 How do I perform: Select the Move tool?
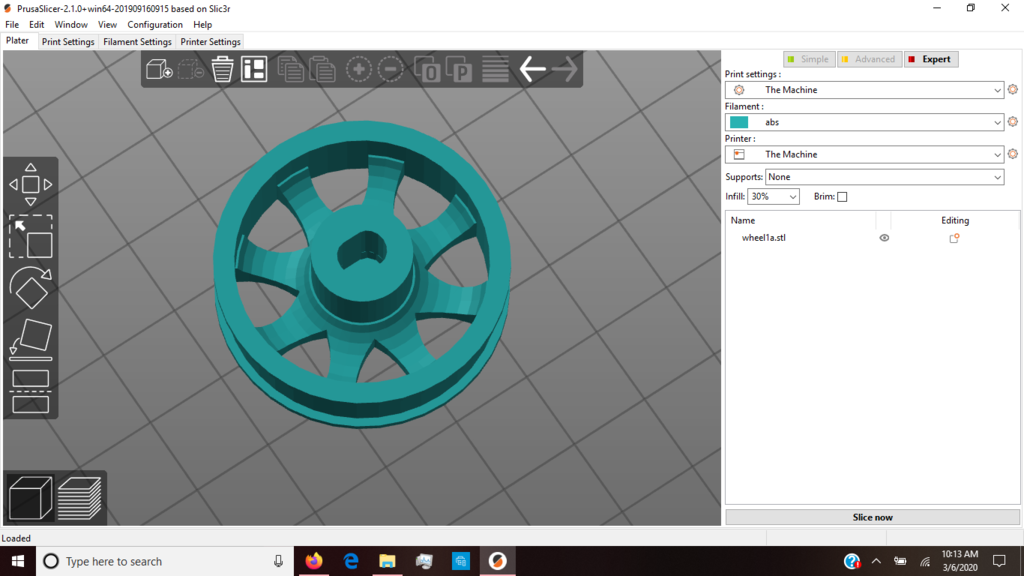coord(31,183)
